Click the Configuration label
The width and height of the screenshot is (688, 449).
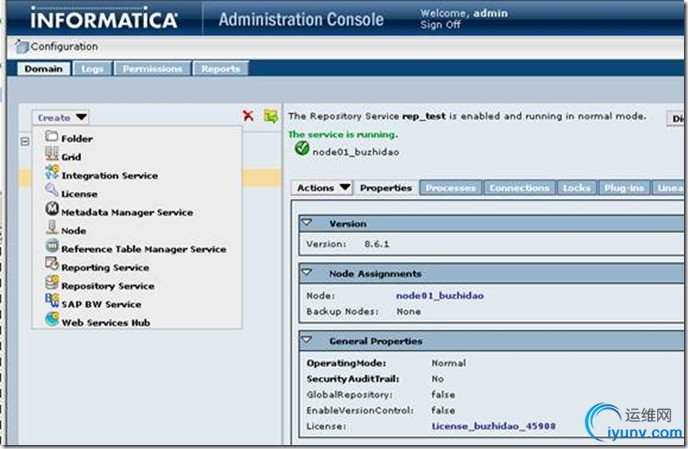[x=64, y=47]
